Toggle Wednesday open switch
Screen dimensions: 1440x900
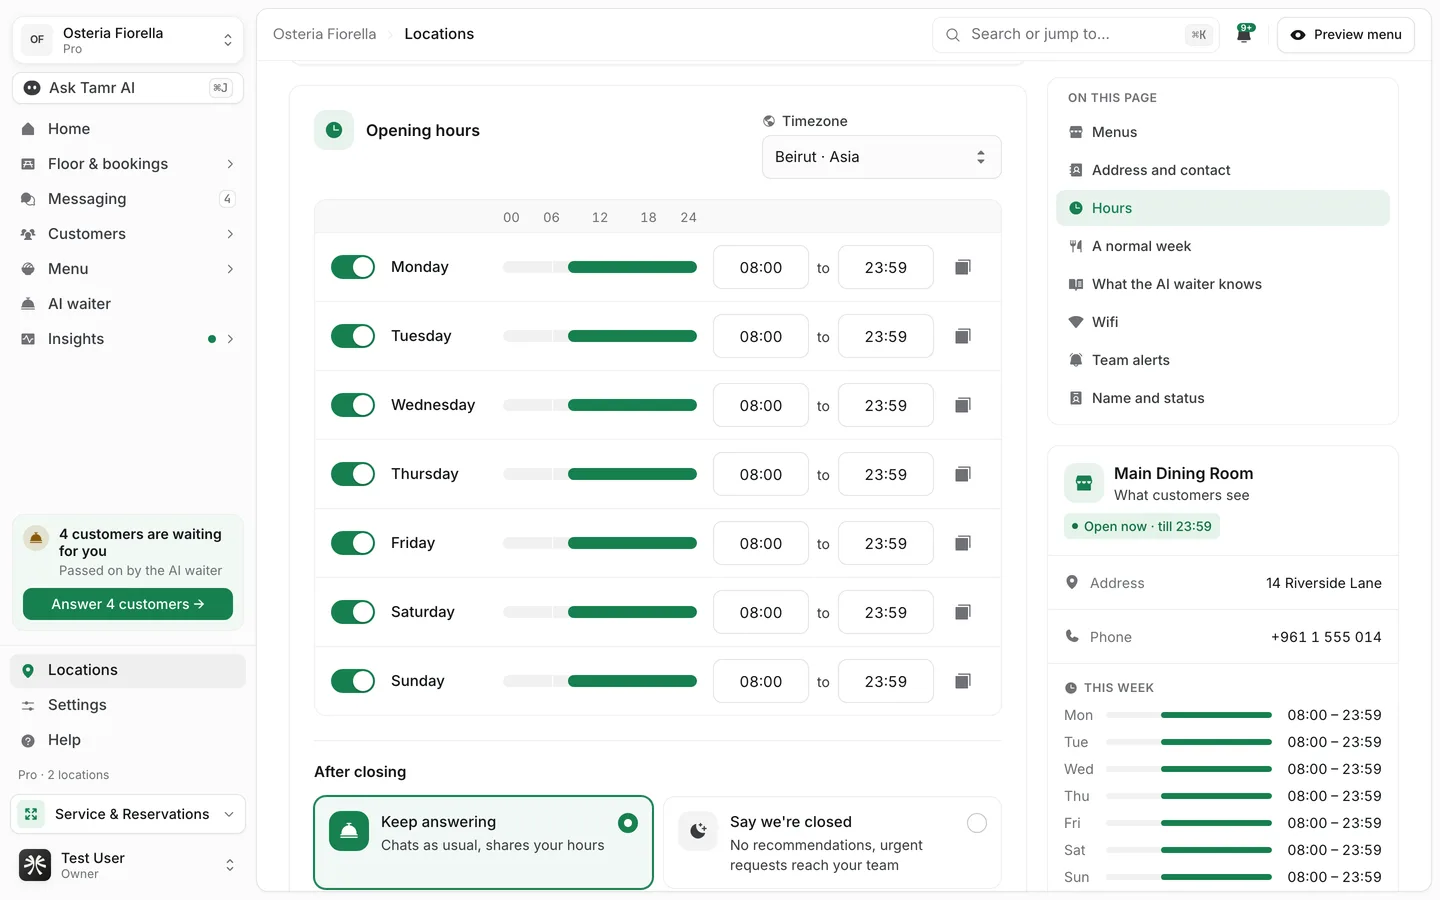coord(353,405)
